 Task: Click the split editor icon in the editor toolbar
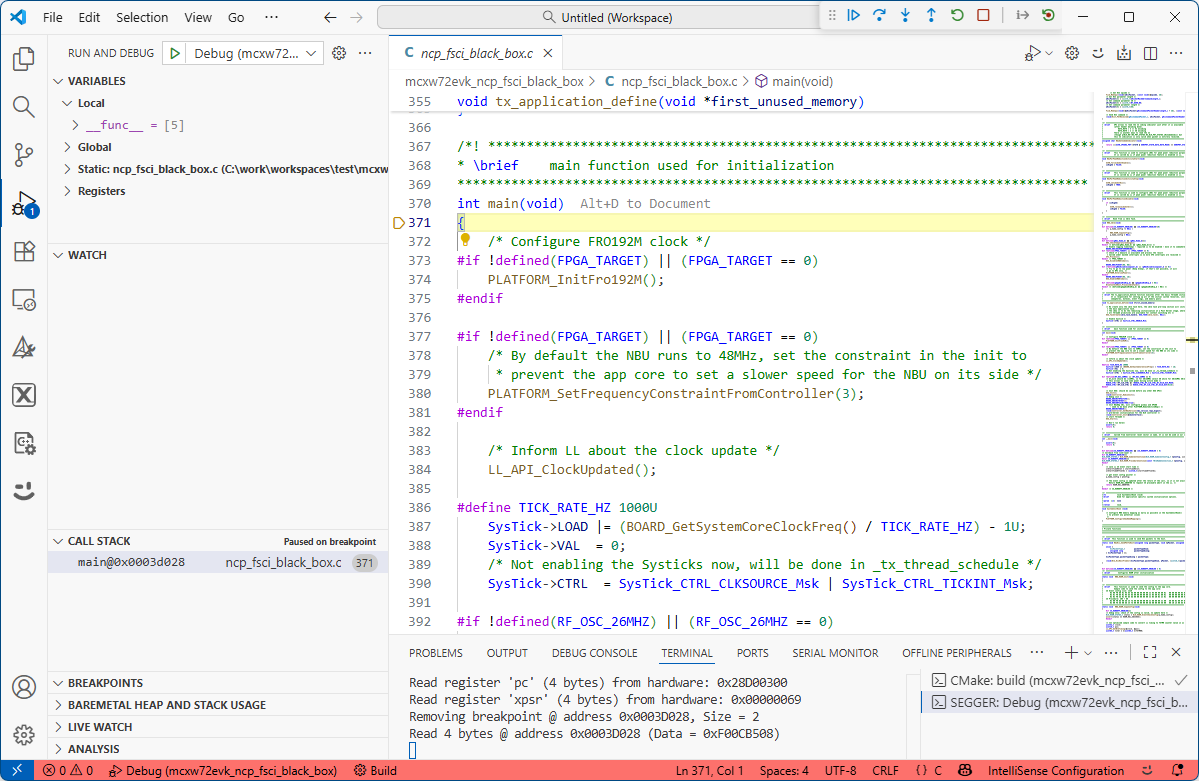pyautogui.click(x=1151, y=53)
